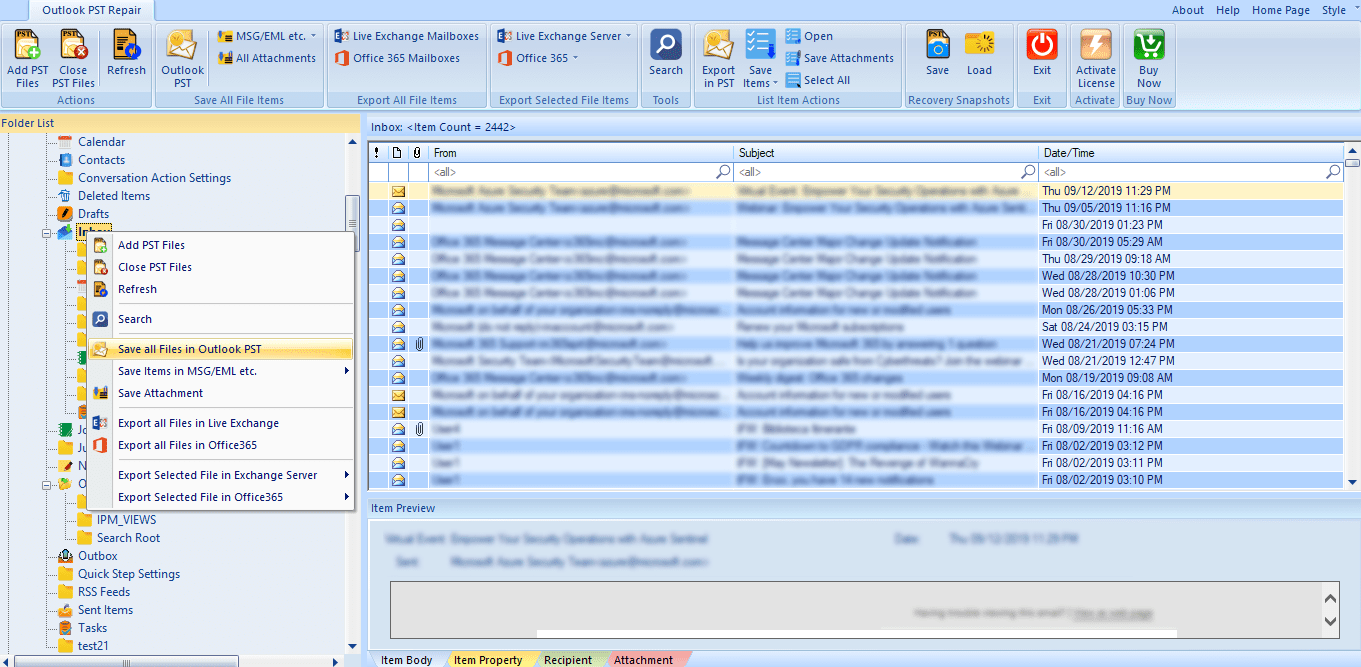Select Save all Files in Outlook PST
This screenshot has height=667, width=1361.
pyautogui.click(x=220, y=349)
